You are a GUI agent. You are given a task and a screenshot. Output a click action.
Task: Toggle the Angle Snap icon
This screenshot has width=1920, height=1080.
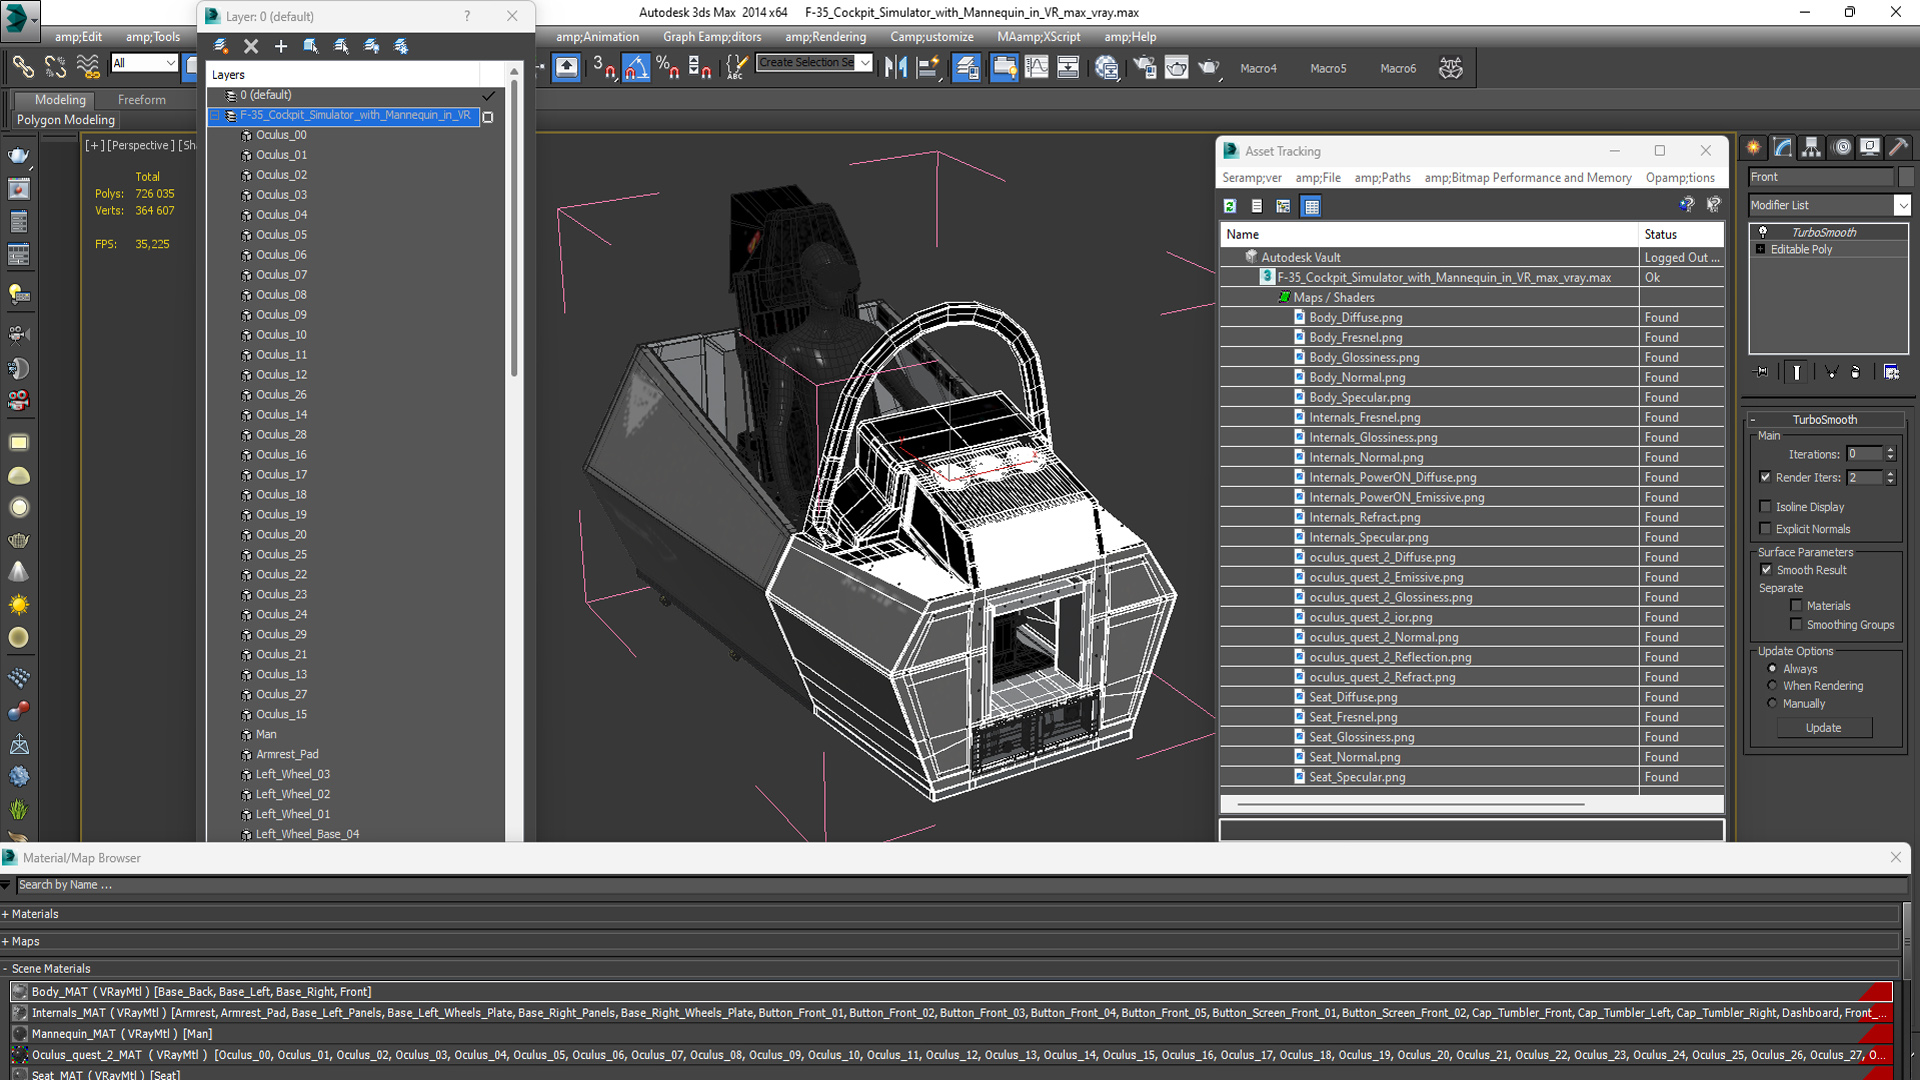pyautogui.click(x=636, y=68)
